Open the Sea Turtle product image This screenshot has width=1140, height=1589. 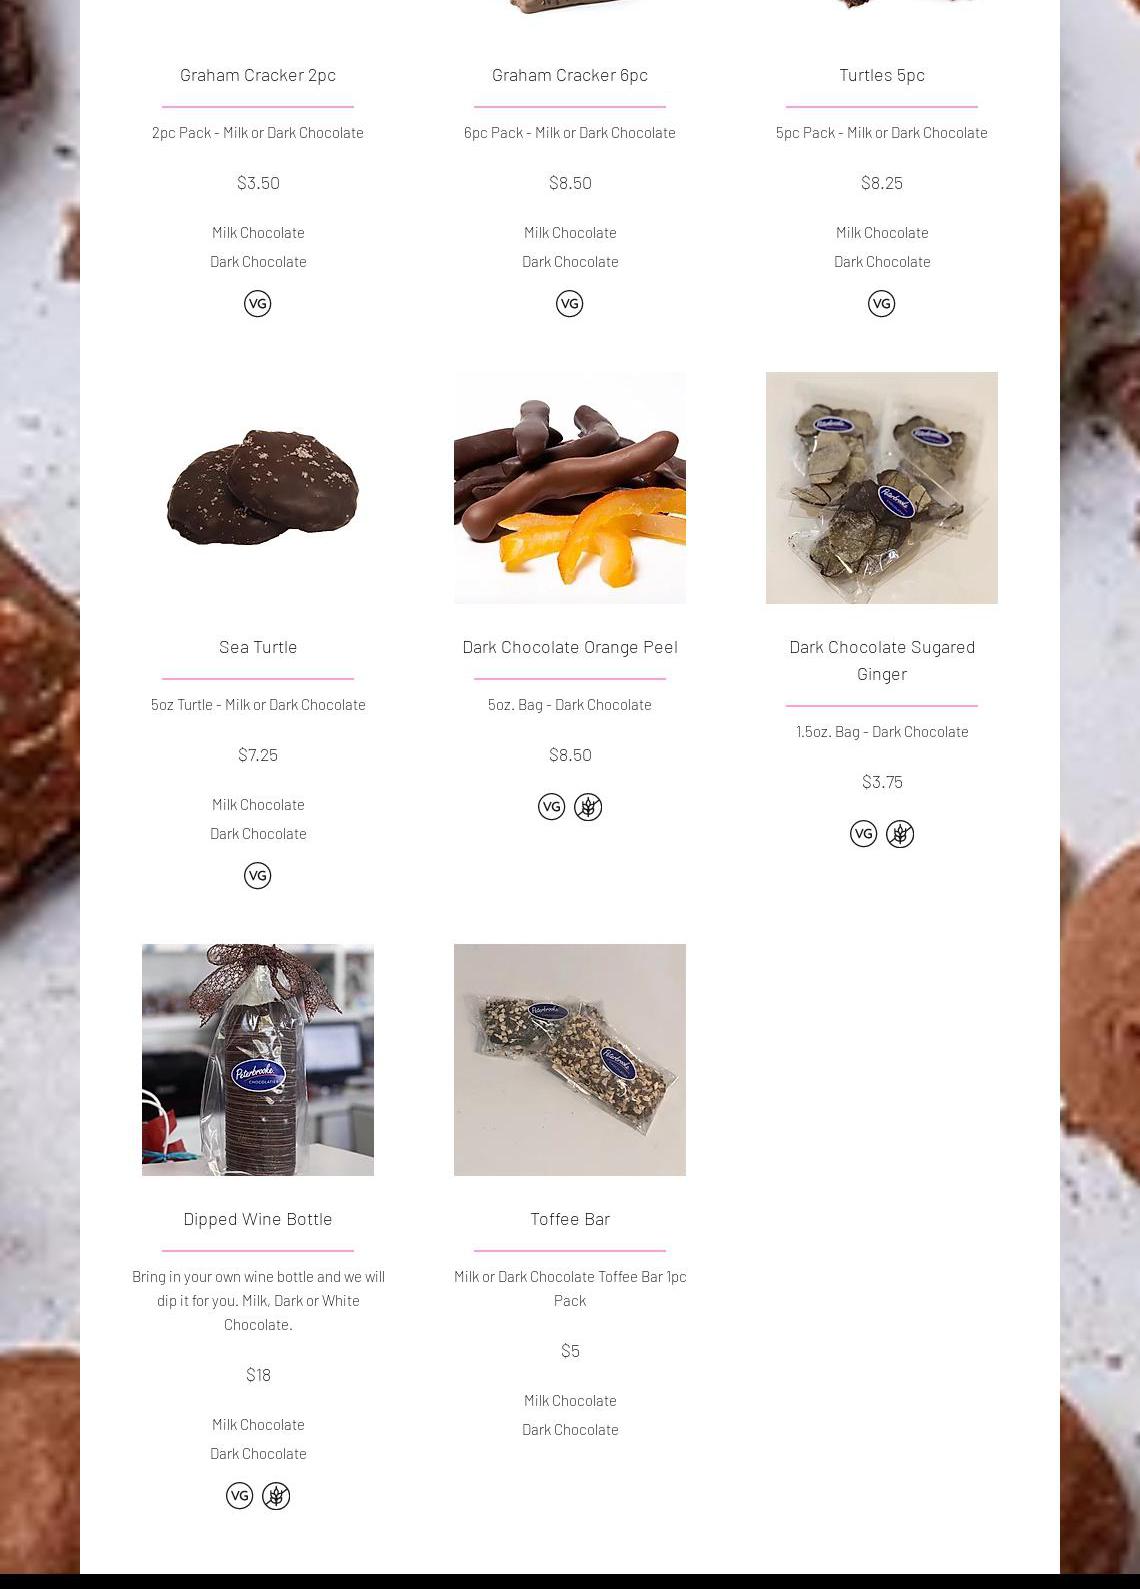[x=258, y=488]
